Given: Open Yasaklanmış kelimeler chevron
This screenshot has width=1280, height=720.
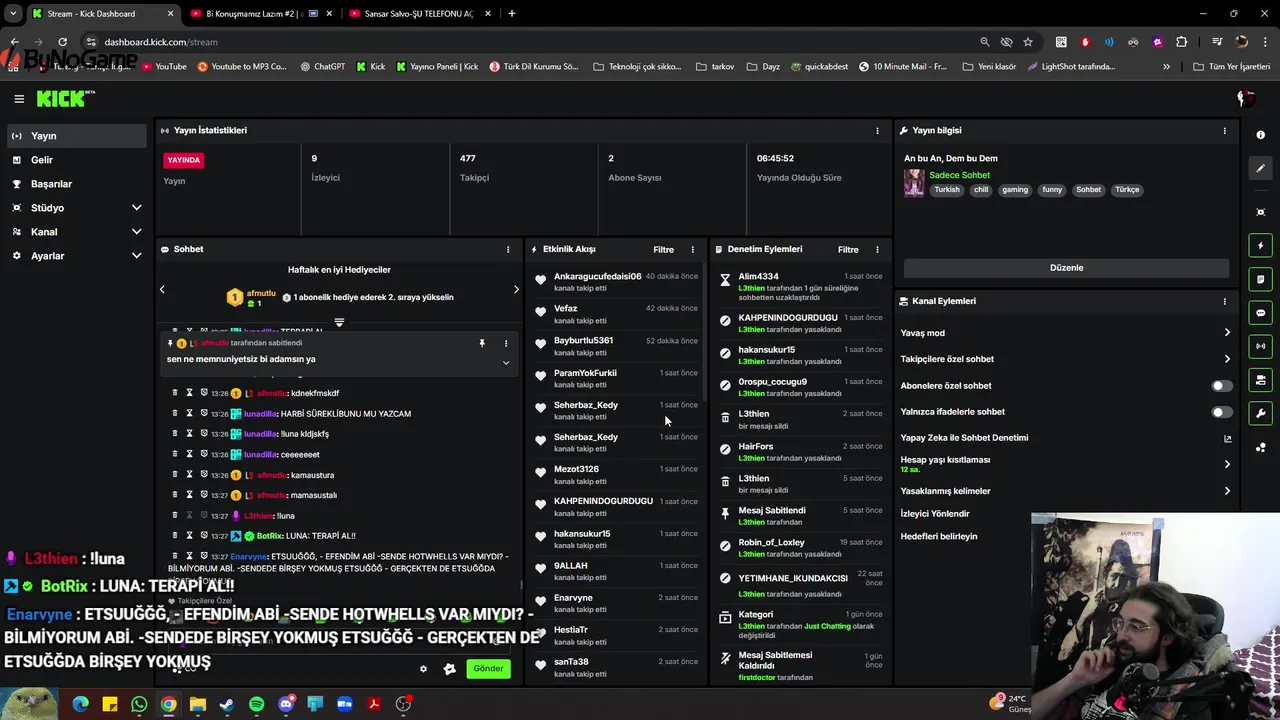Looking at the screenshot, I should [1227, 491].
